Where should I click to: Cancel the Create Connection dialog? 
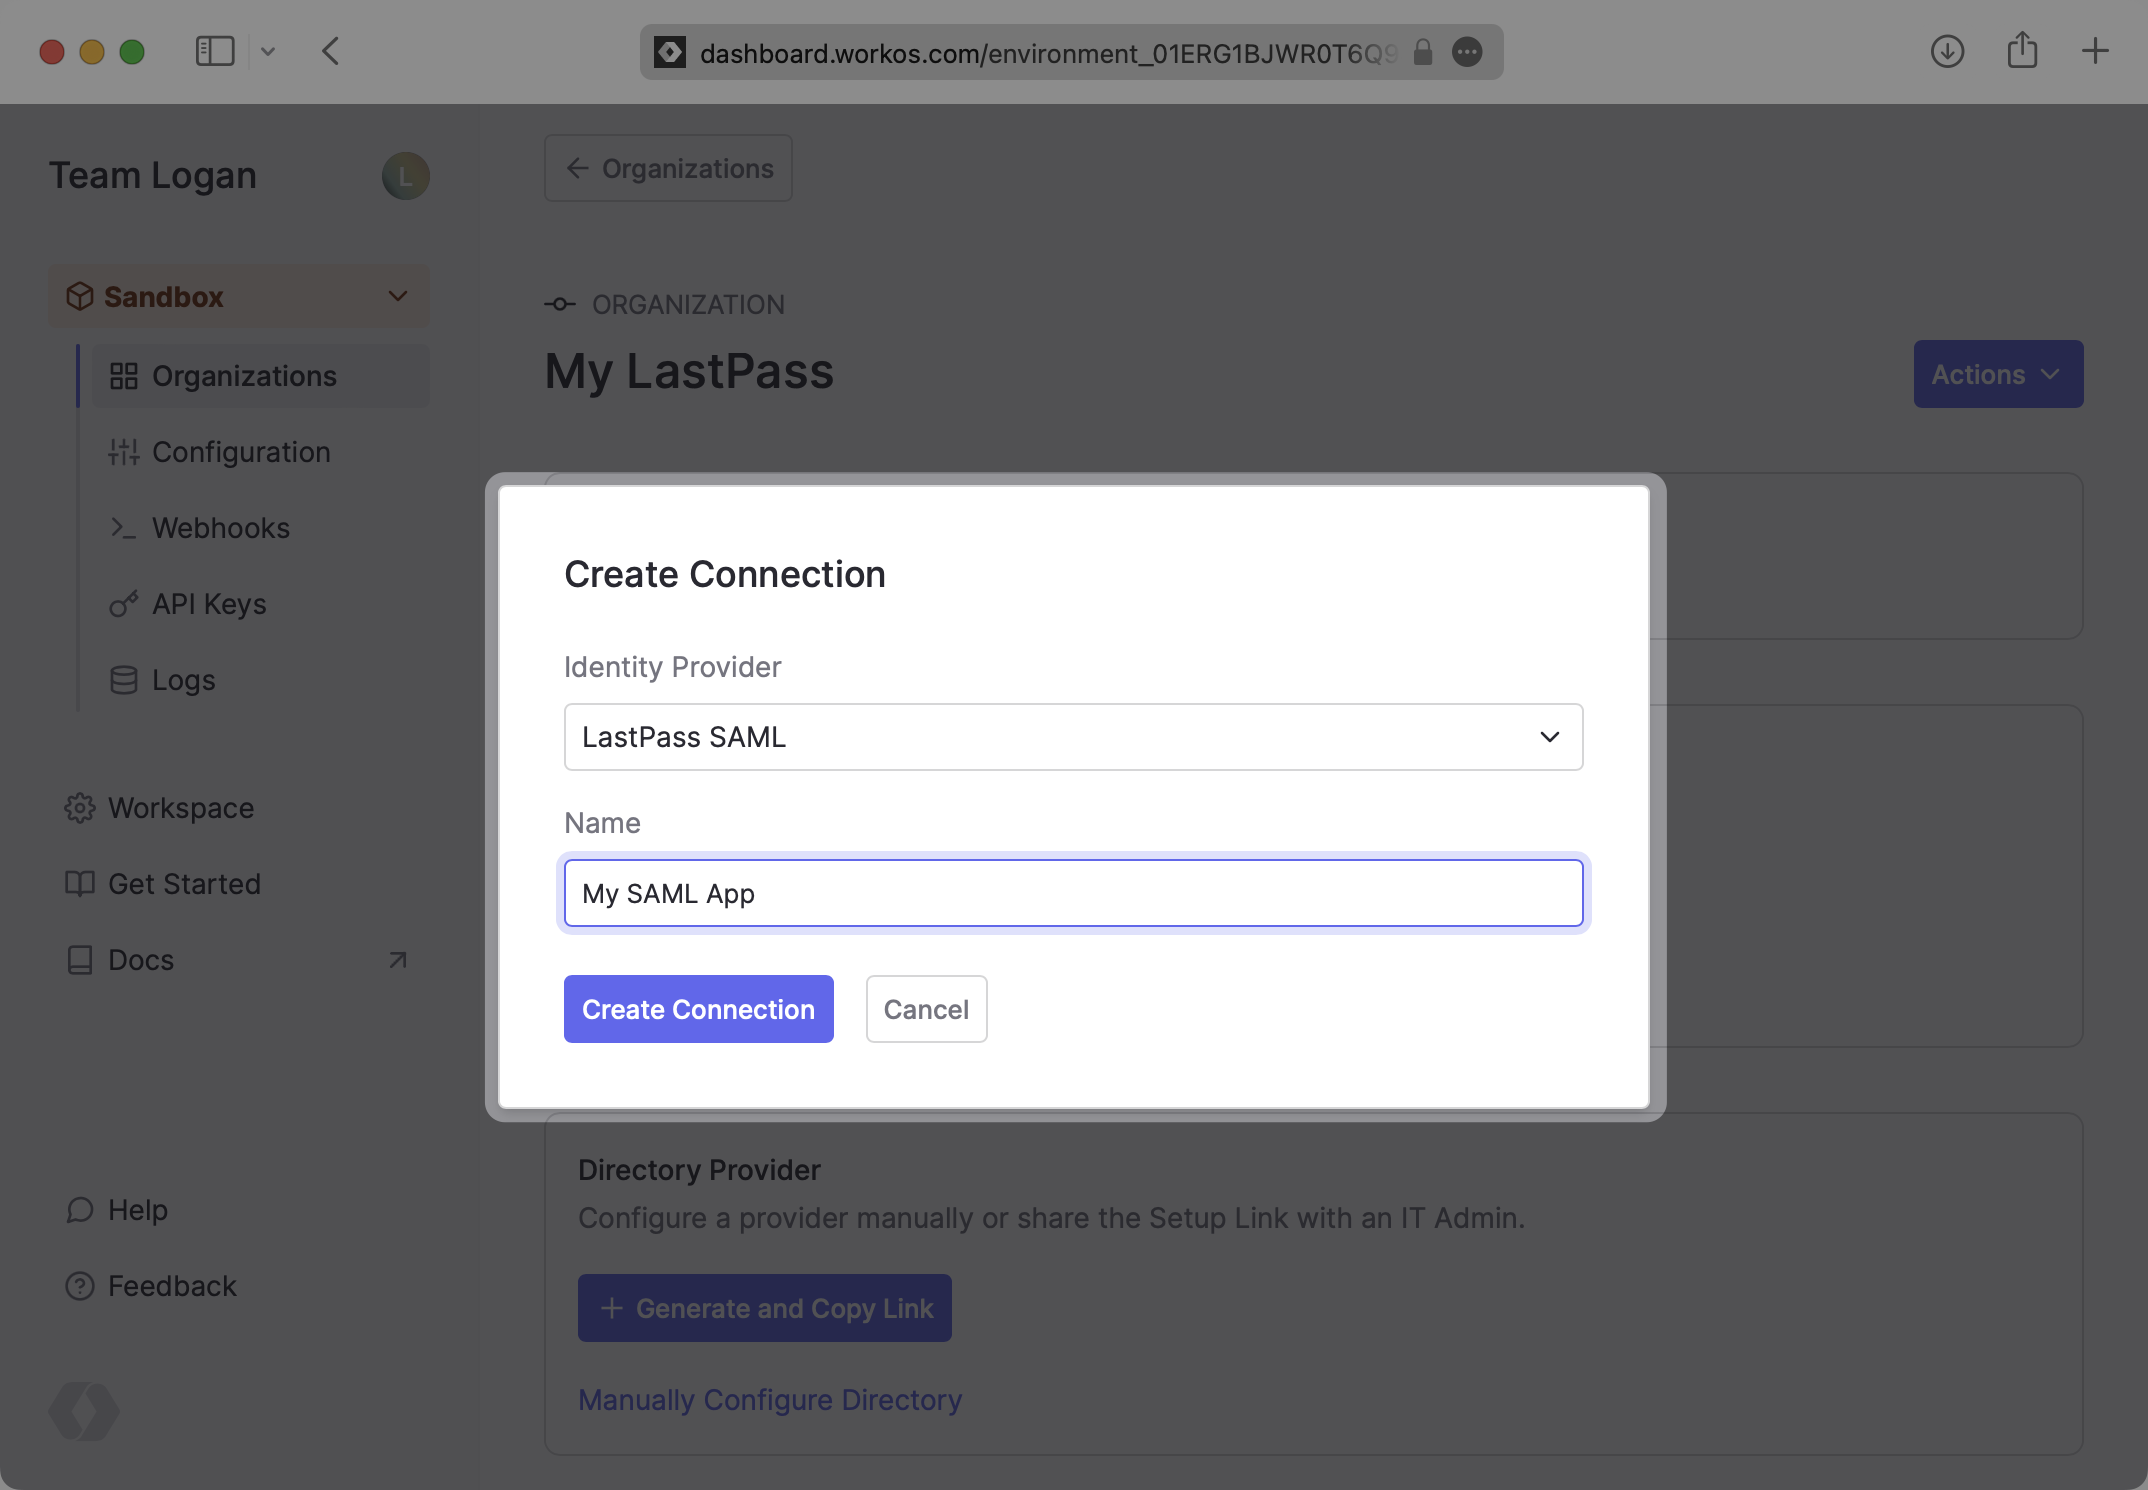tap(925, 1009)
